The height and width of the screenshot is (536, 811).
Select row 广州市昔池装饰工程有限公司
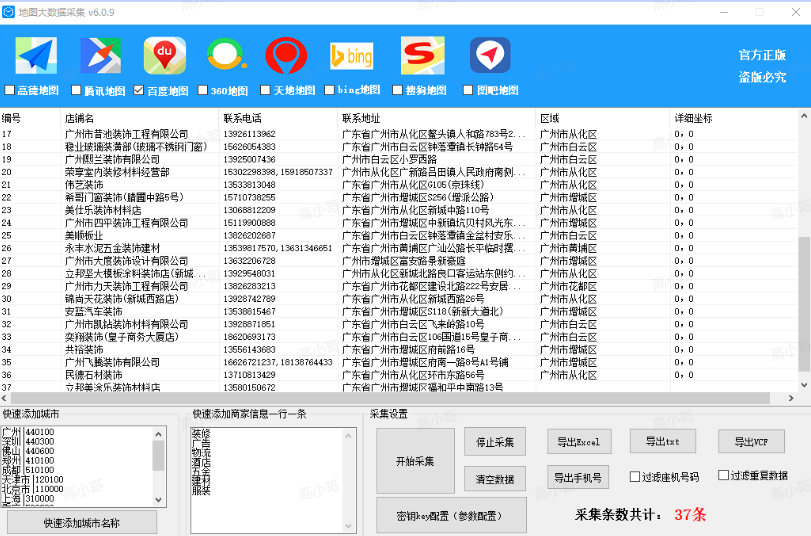tap(398, 134)
